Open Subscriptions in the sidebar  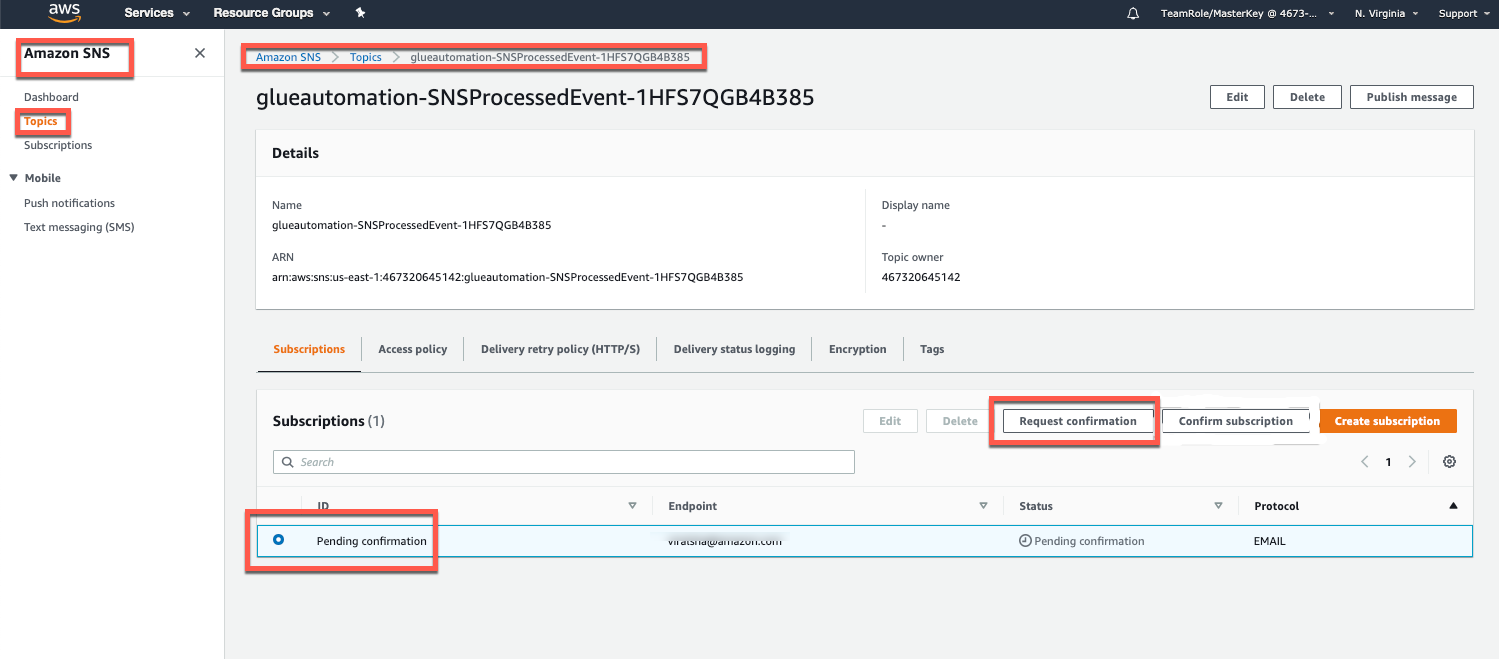pyautogui.click(x=58, y=145)
